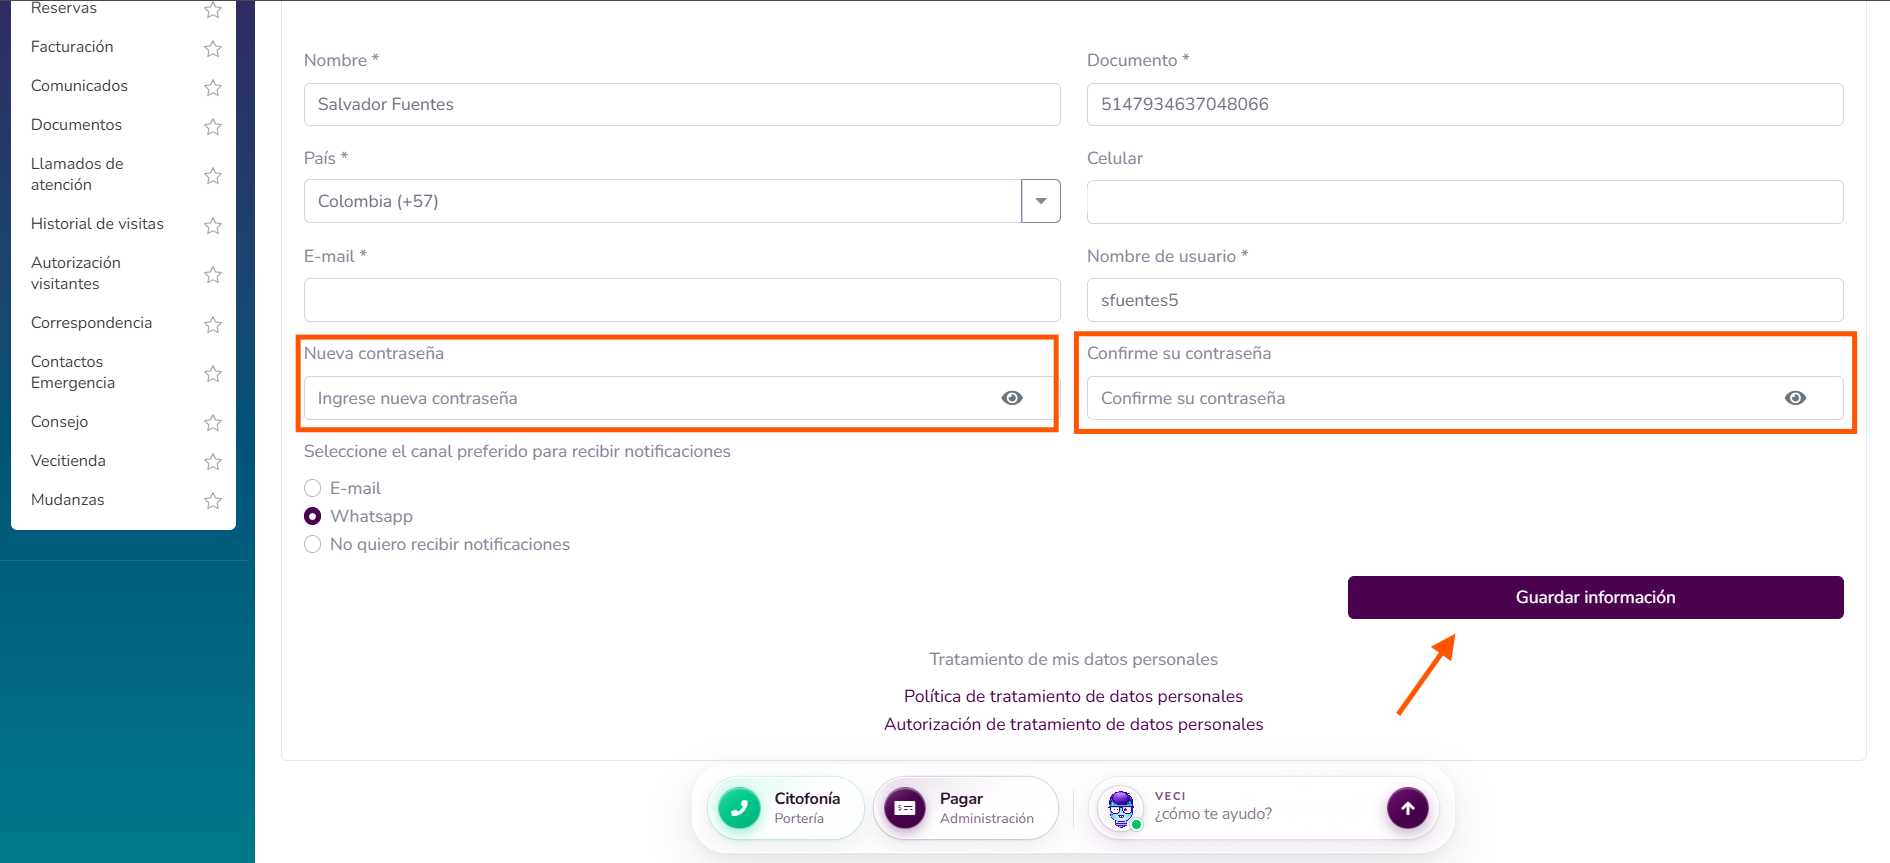Open Correspondencia in the sidebar menu
The height and width of the screenshot is (863, 1890).
(92, 323)
